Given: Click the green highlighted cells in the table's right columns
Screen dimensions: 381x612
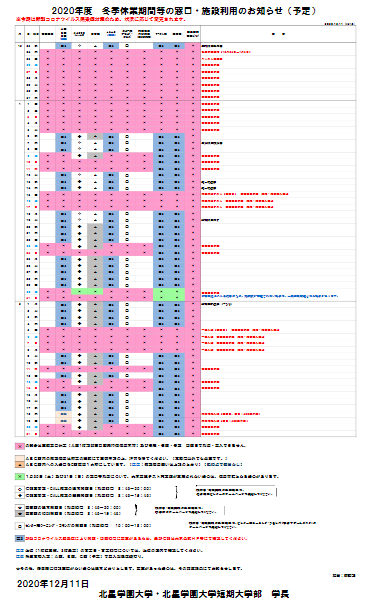Looking at the screenshot, I should 169,295.
